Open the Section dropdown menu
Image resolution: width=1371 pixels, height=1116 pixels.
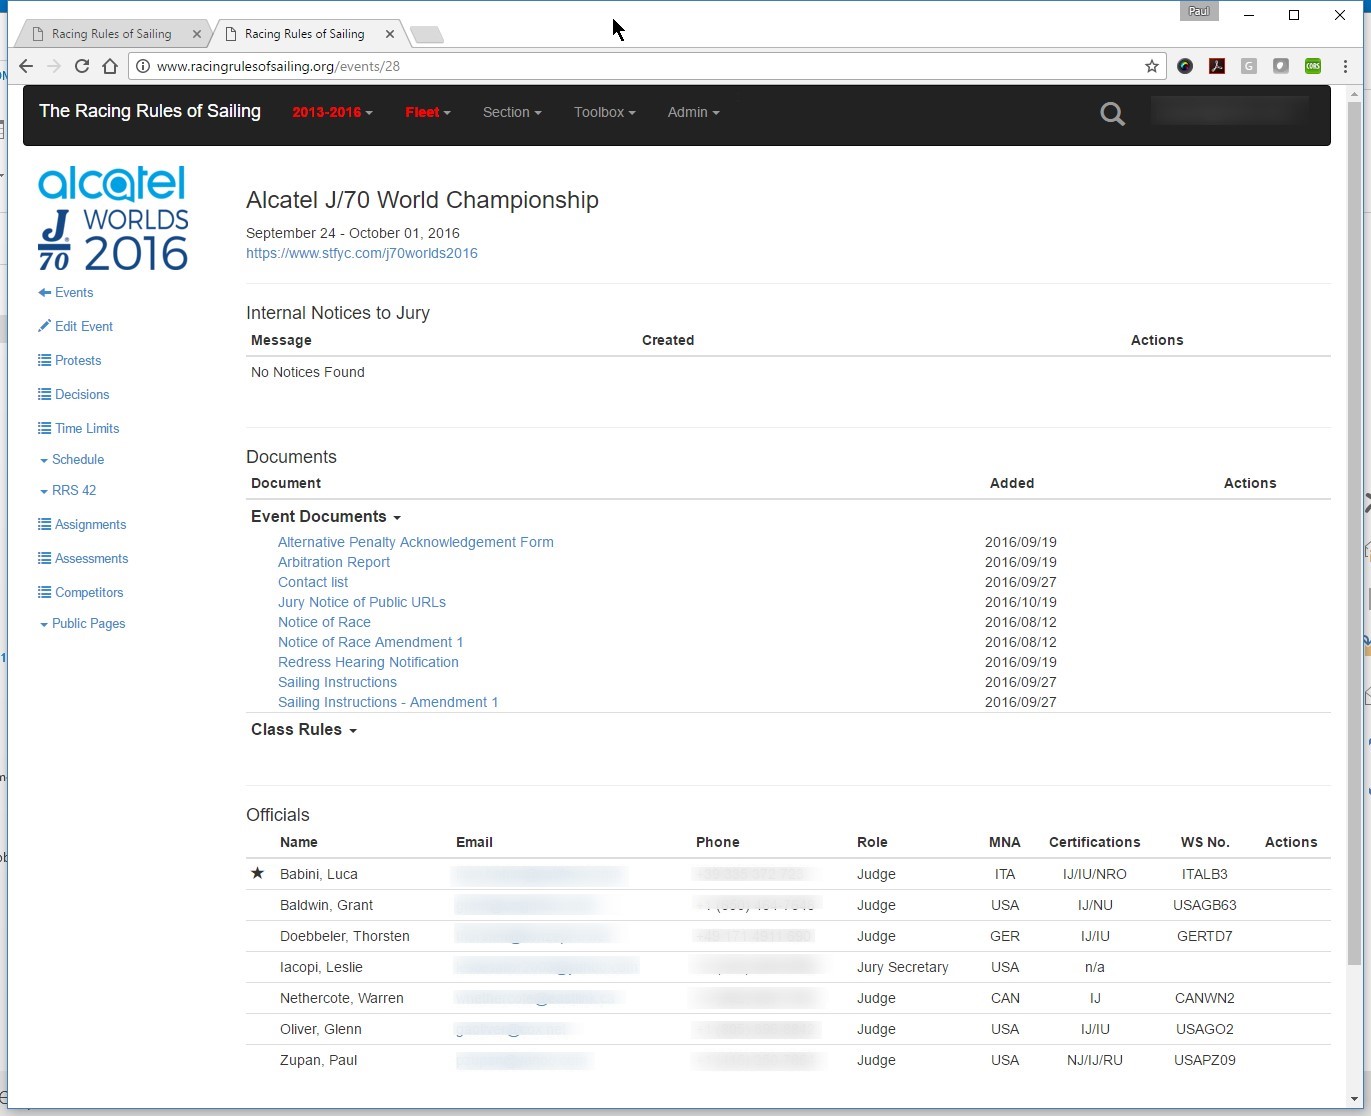coord(512,112)
